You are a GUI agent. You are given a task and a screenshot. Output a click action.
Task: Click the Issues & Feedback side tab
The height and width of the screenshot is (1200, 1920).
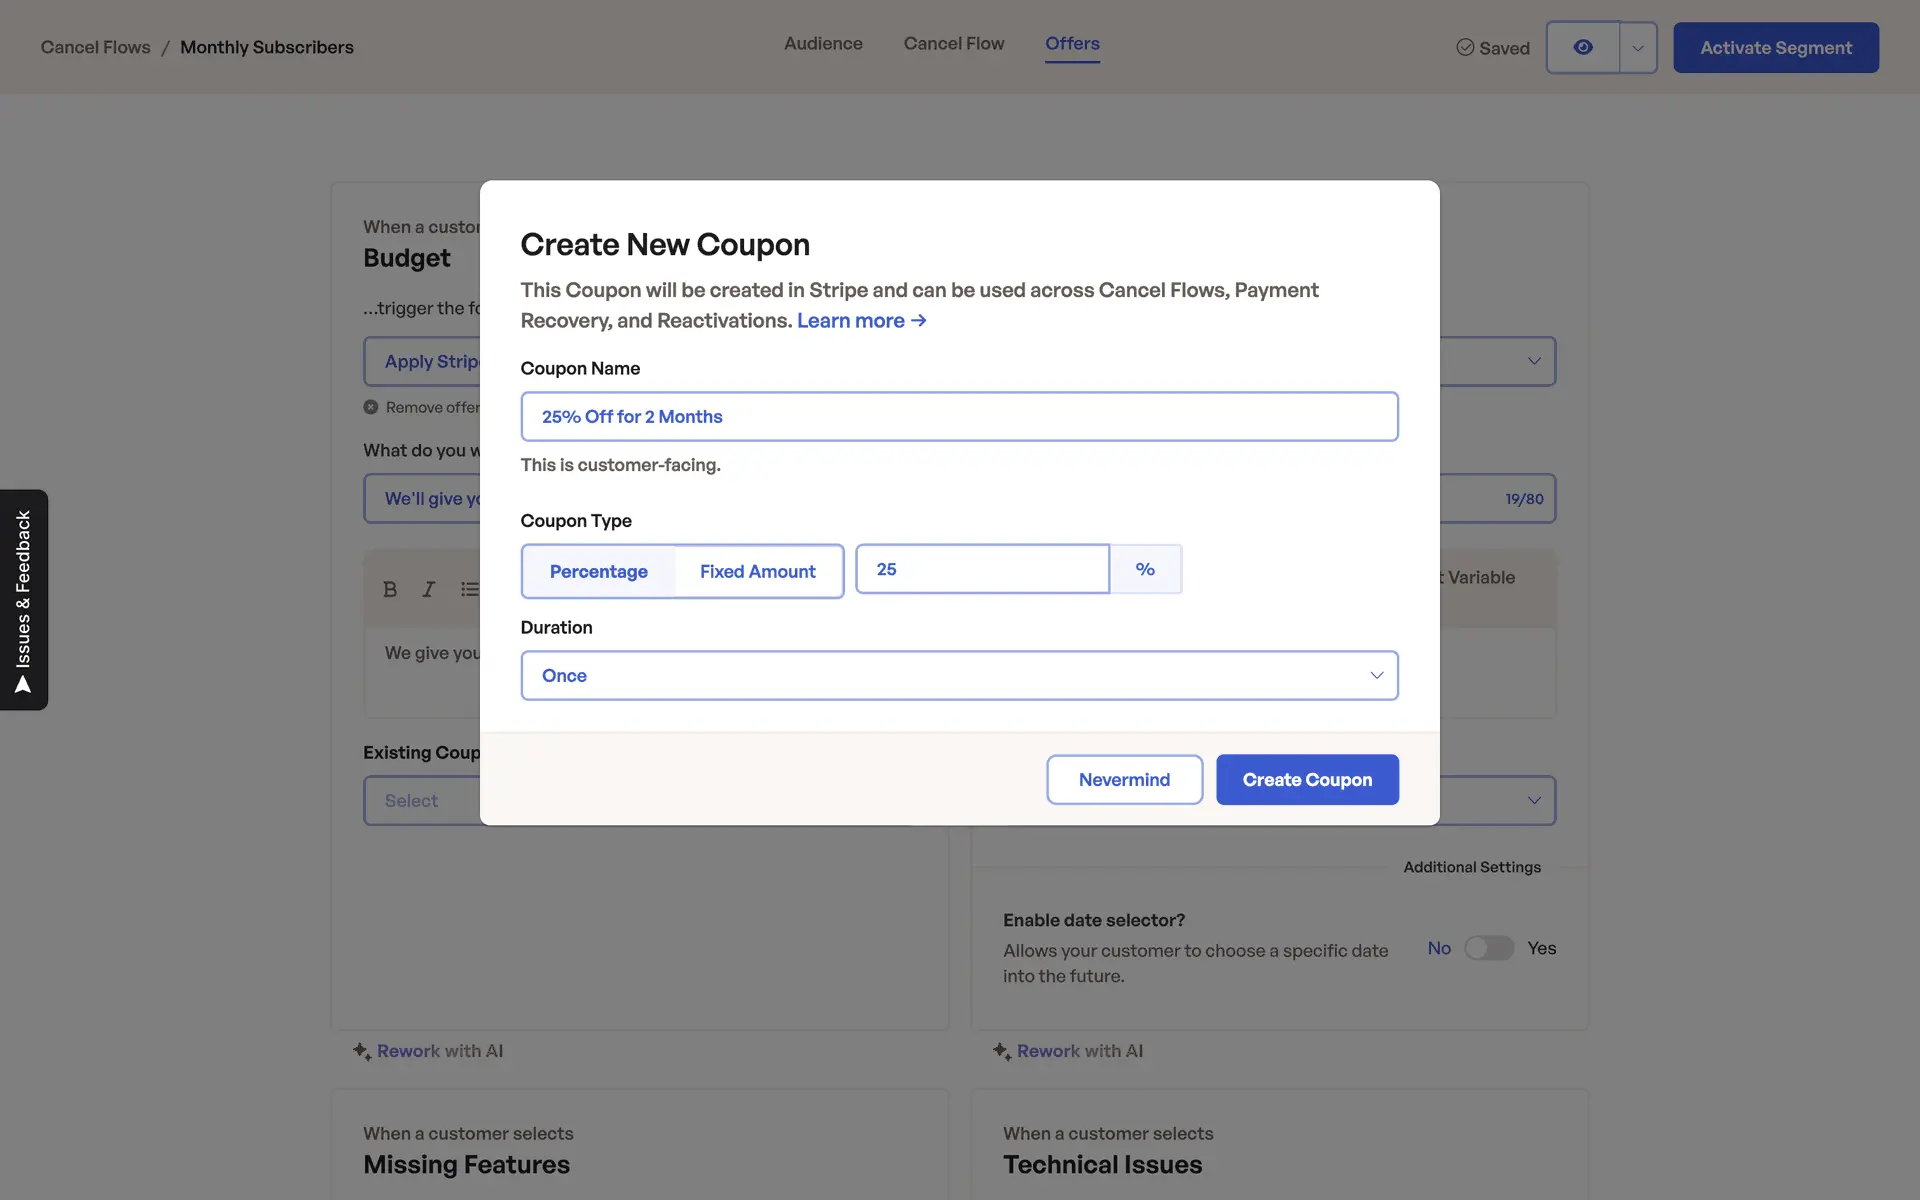(24, 600)
